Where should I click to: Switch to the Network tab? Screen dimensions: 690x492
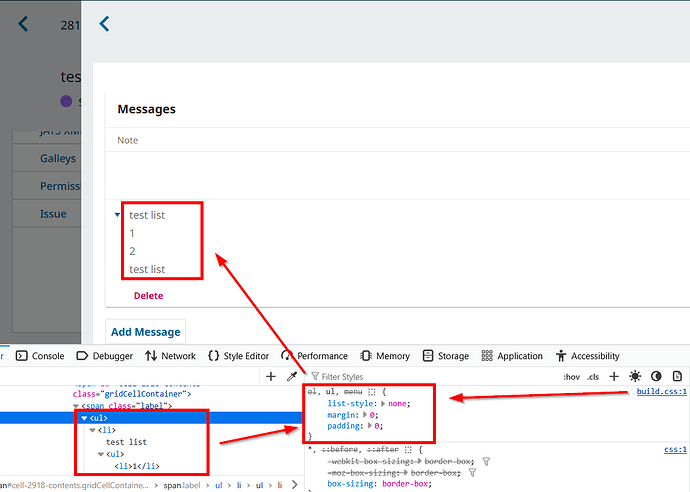[x=170, y=356]
